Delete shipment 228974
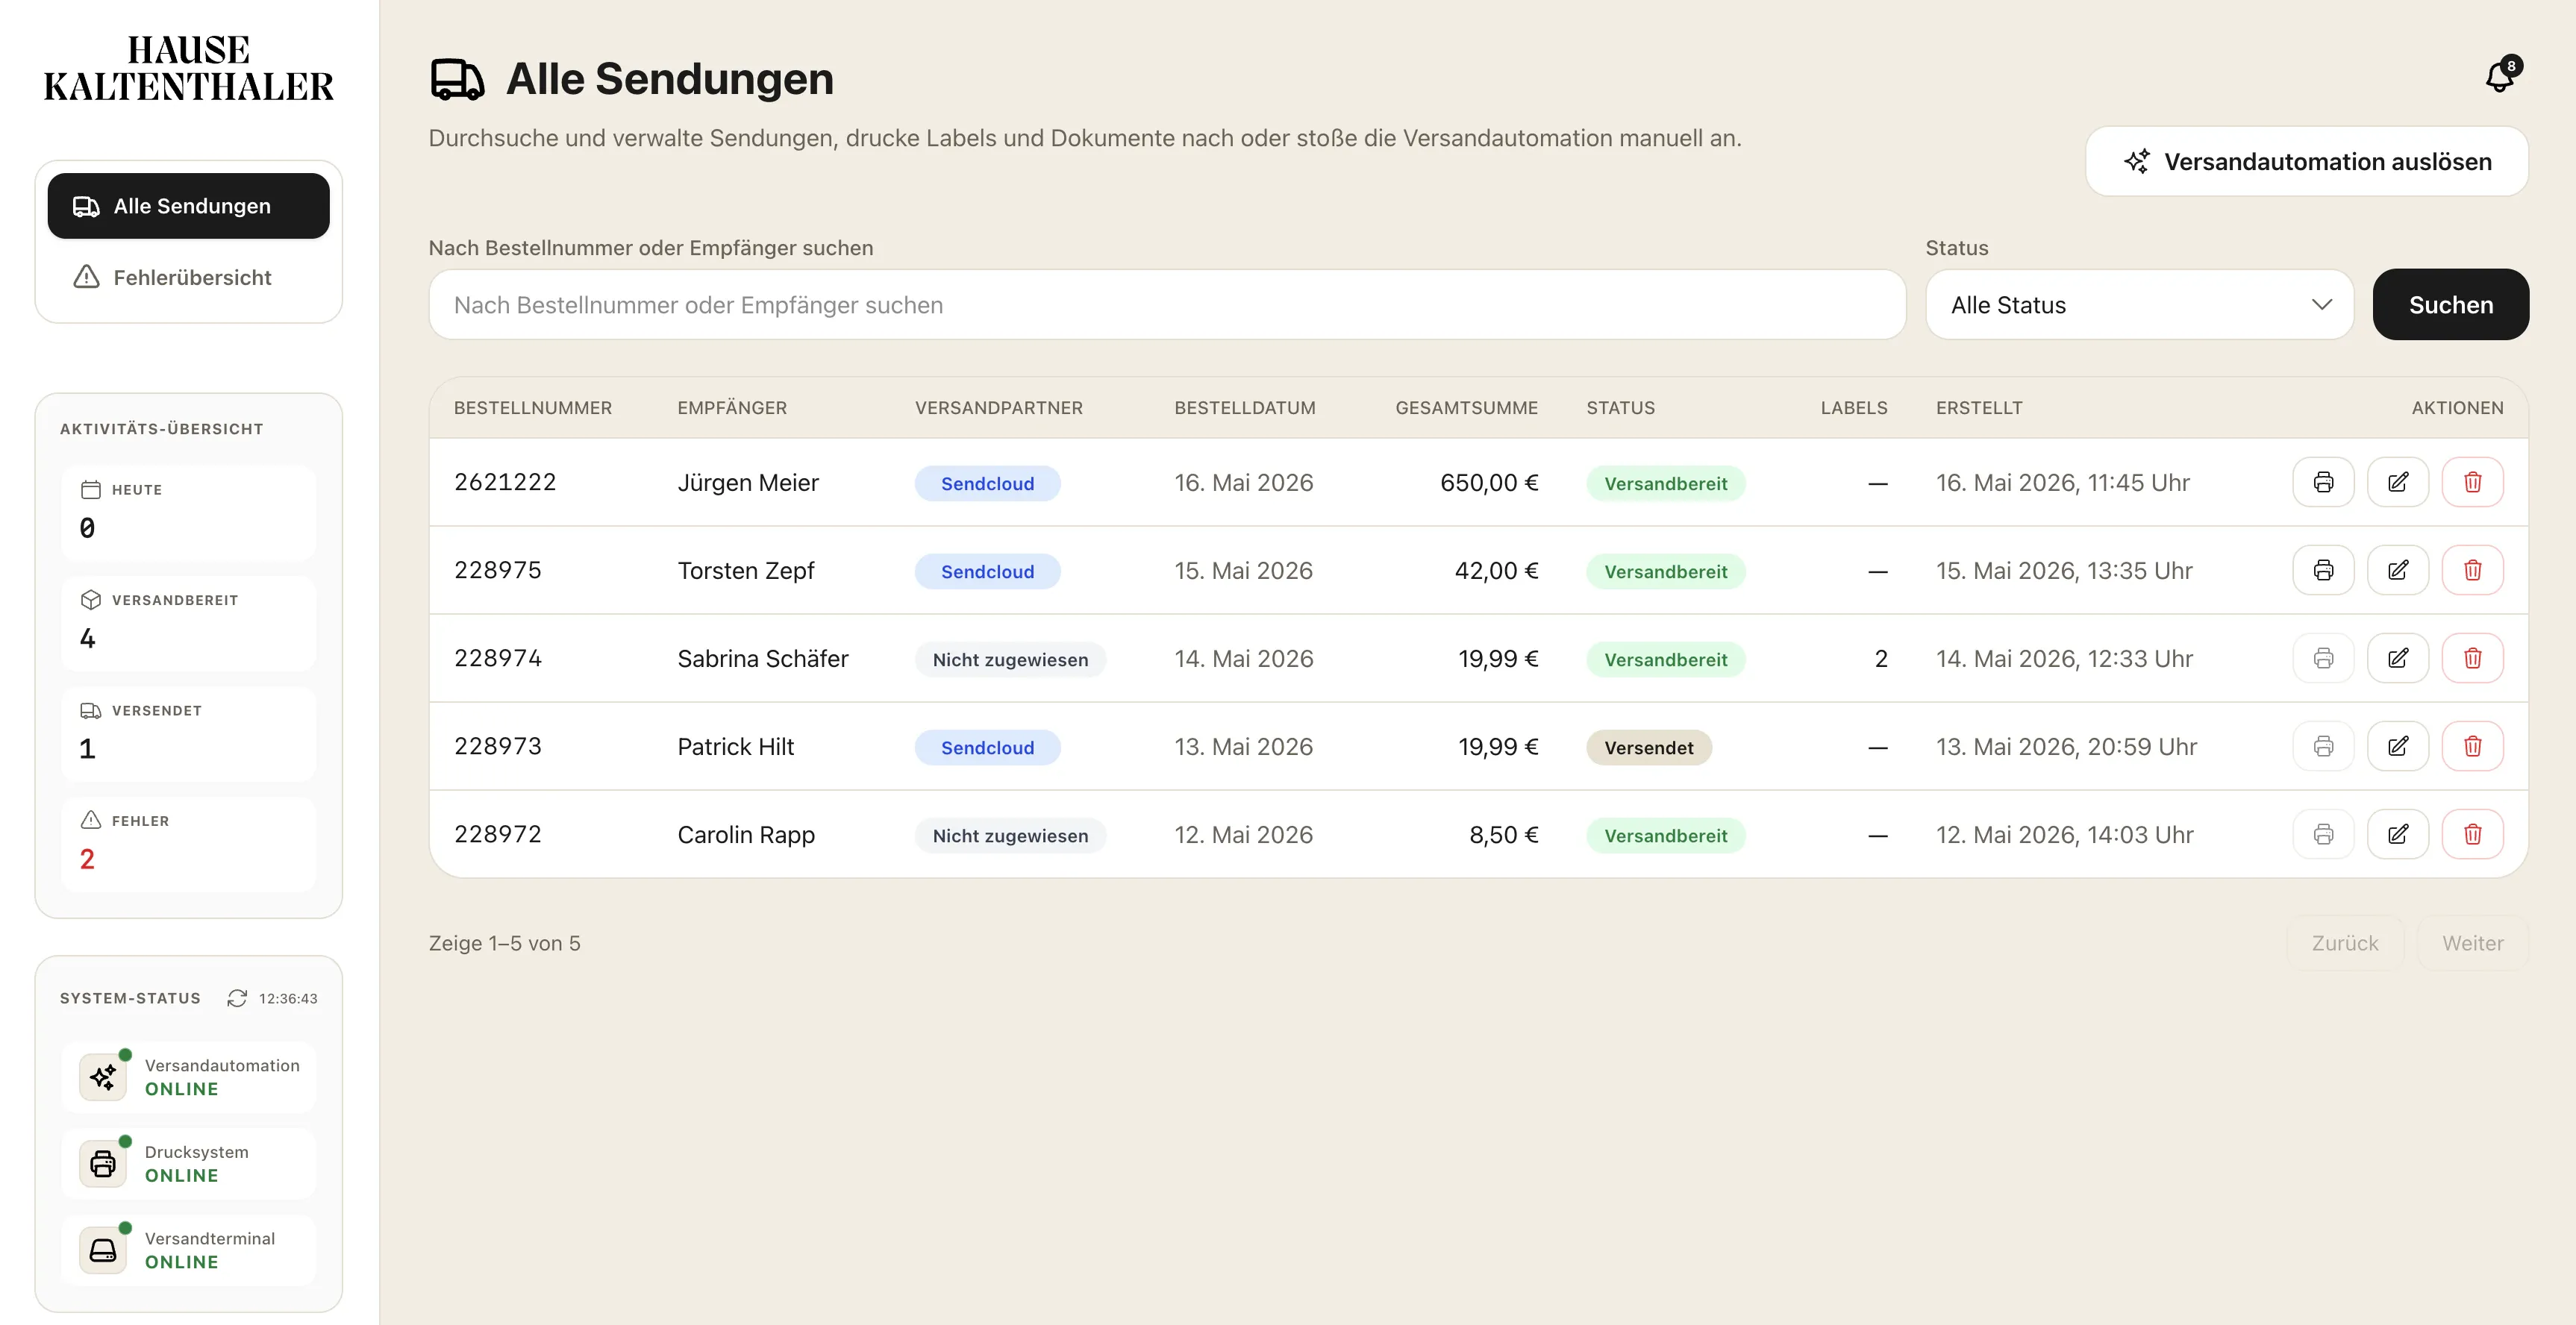2576x1325 pixels. tap(2472, 658)
